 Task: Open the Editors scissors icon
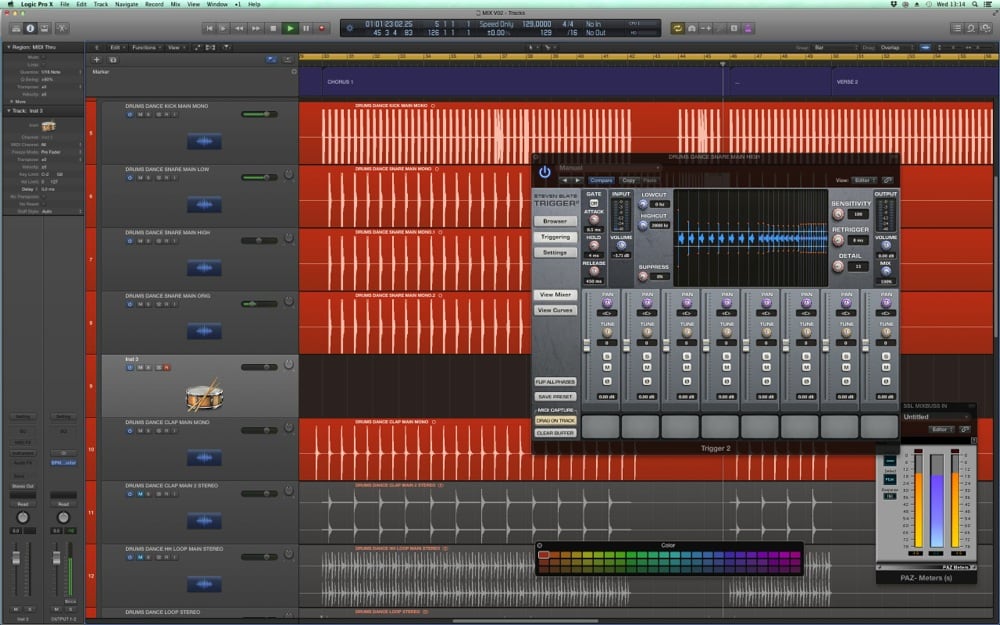point(62,28)
